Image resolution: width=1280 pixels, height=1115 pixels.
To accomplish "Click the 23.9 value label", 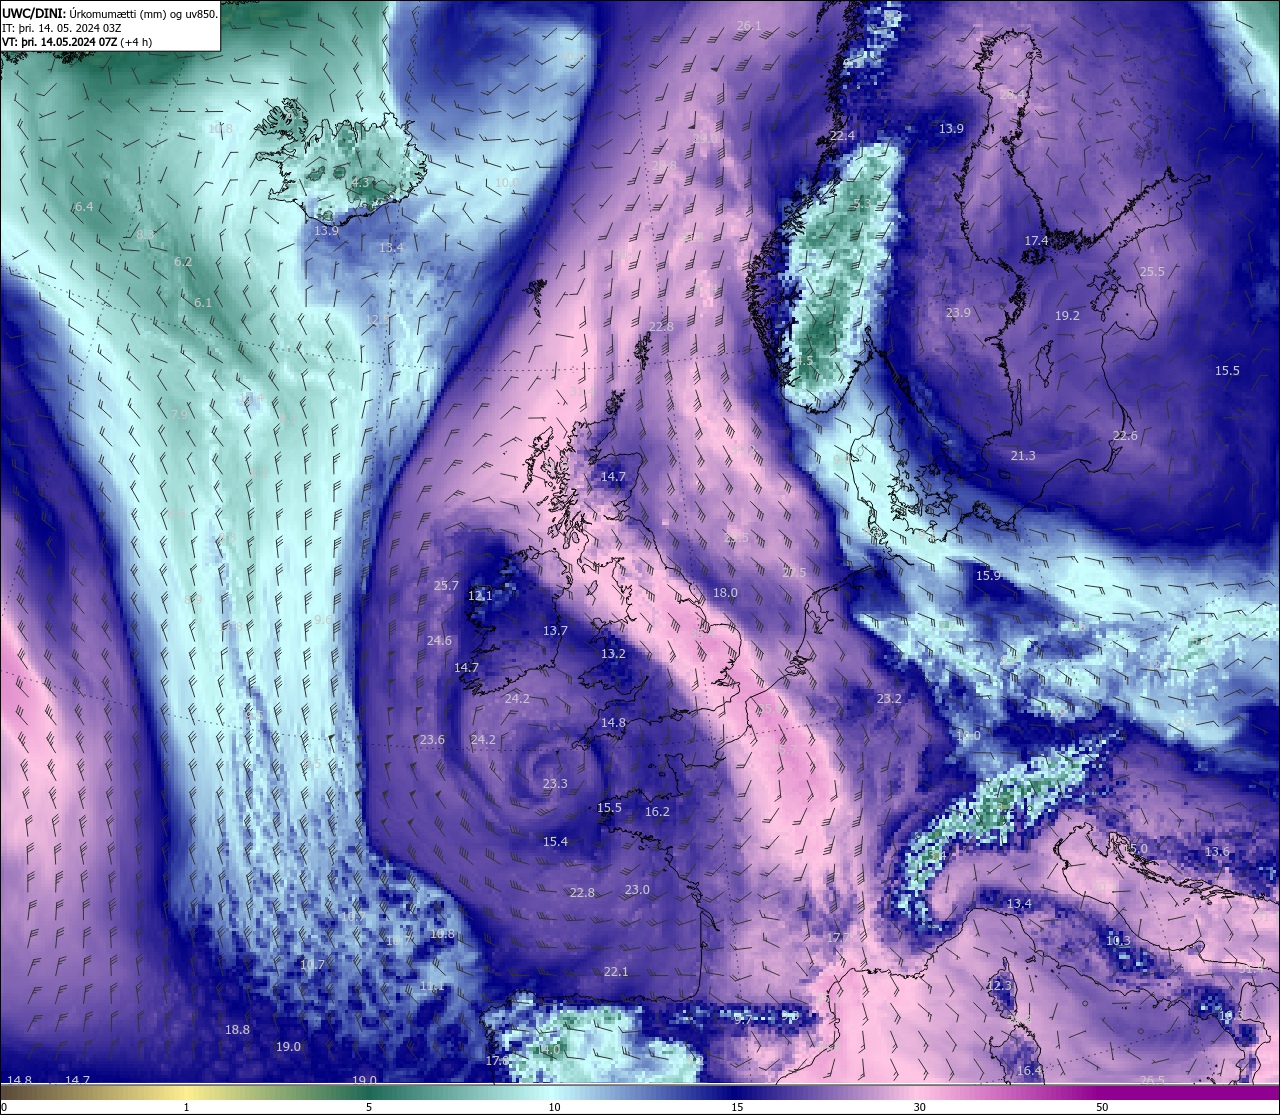I will pyautogui.click(x=958, y=312).
